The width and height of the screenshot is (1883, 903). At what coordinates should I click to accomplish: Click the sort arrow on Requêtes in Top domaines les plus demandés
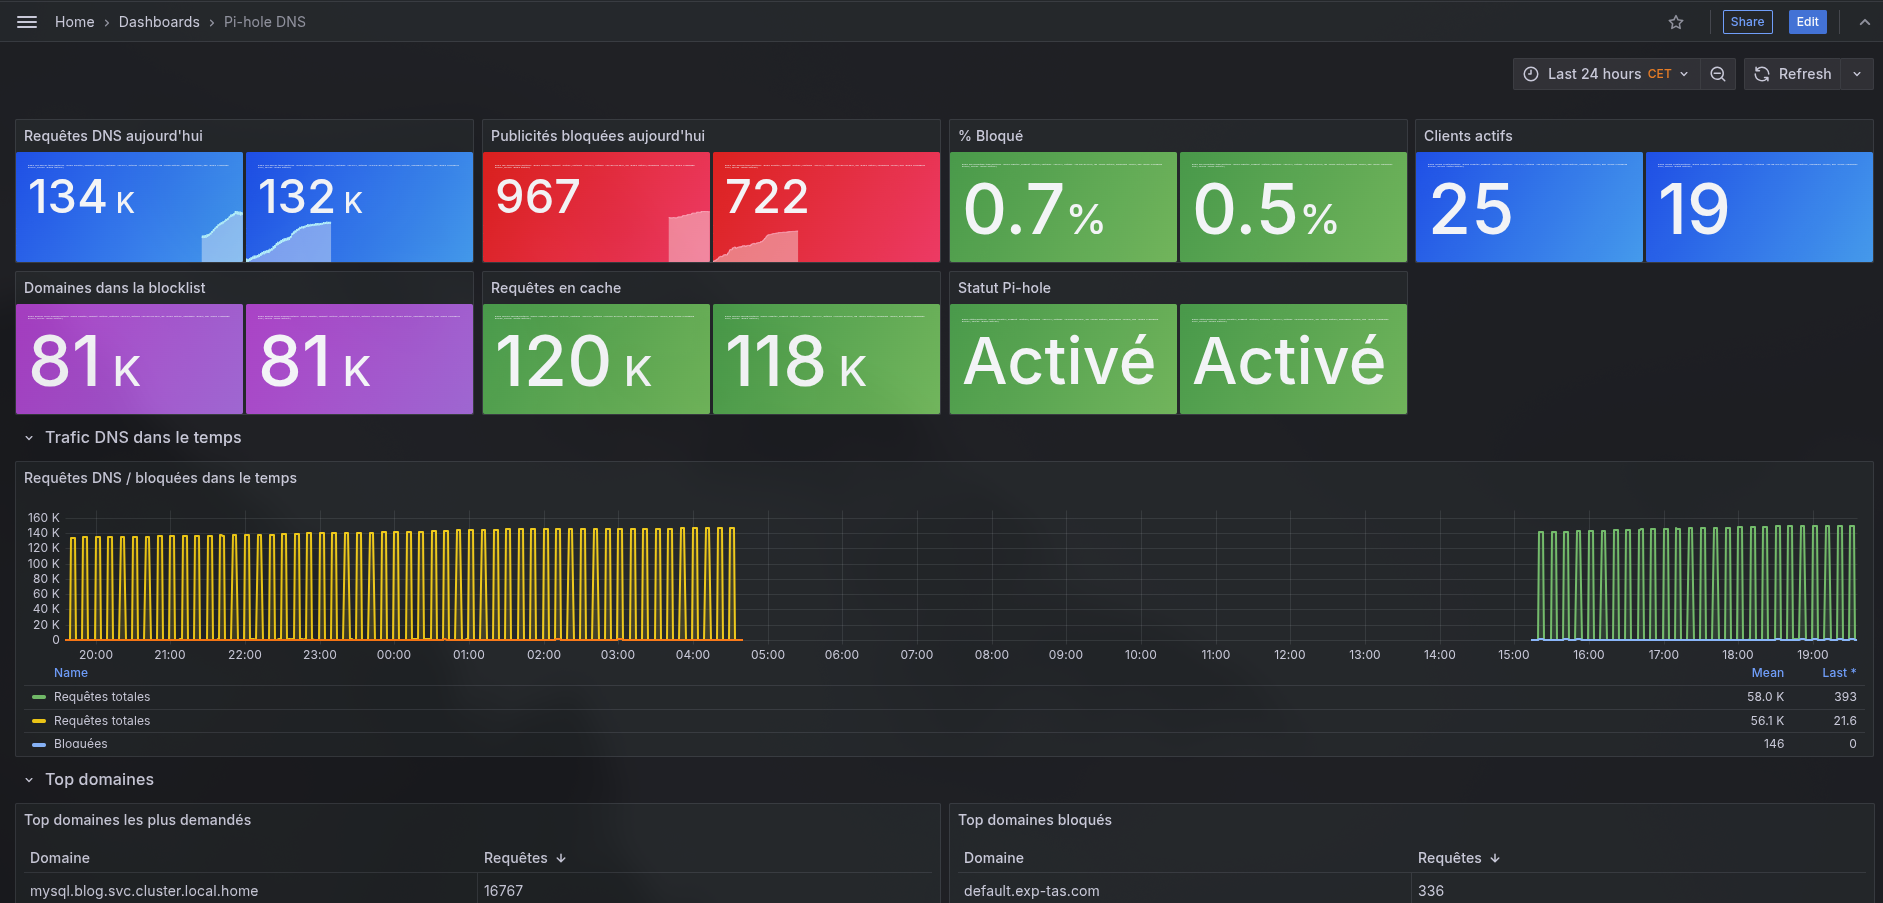click(x=561, y=858)
